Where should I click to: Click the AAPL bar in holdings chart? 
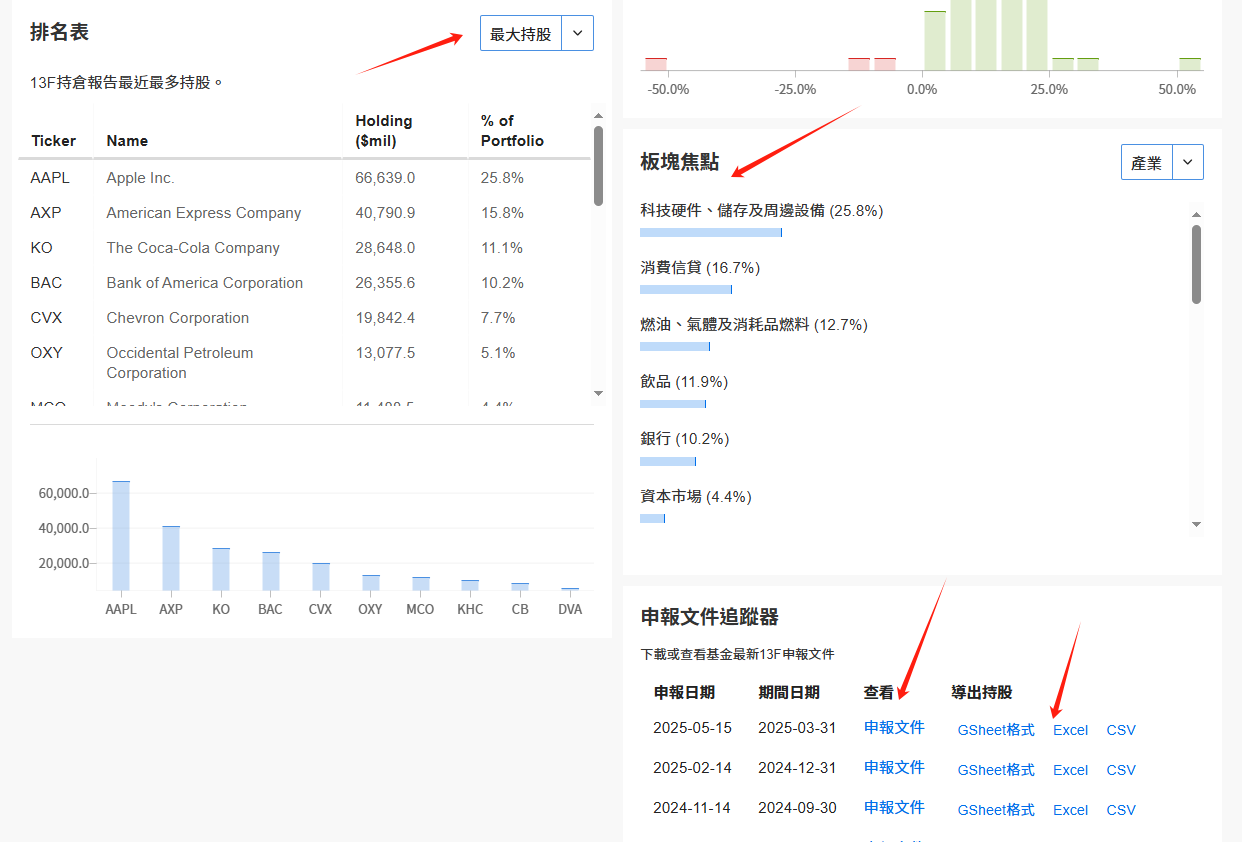point(121,536)
